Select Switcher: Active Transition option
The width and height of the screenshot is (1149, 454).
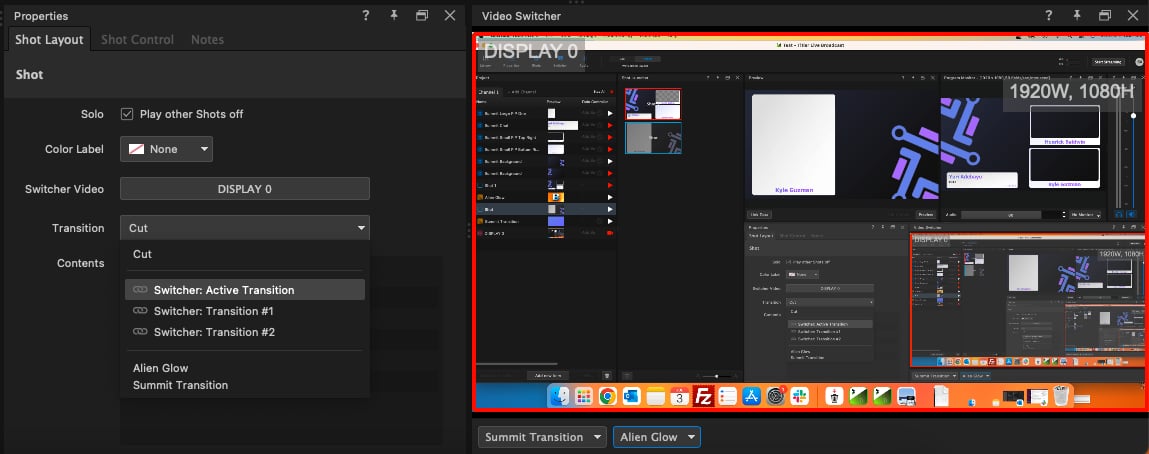(245, 290)
